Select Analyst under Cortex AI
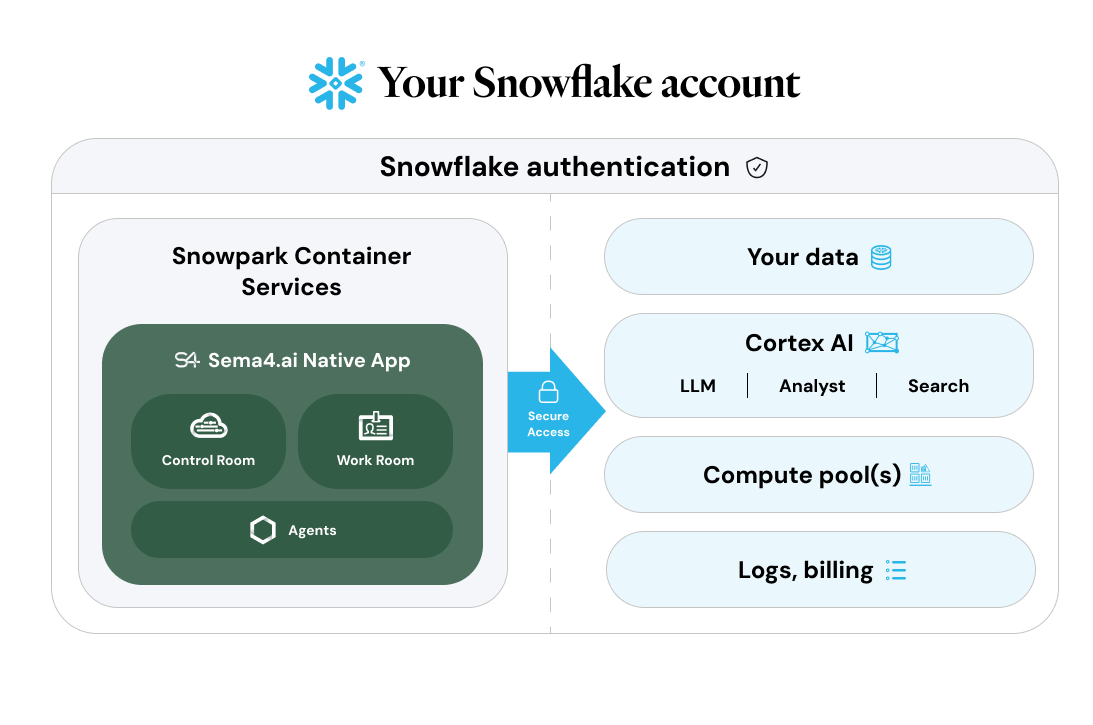Viewport: 1093px width, 725px height. (812, 386)
